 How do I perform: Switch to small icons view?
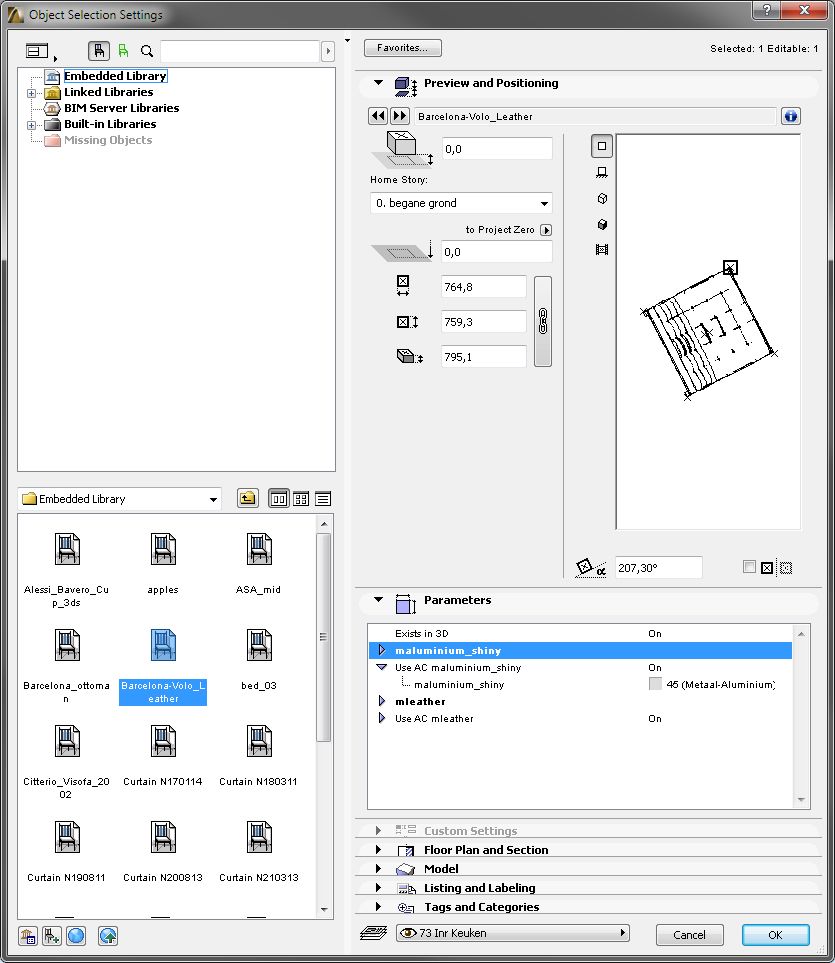point(301,499)
